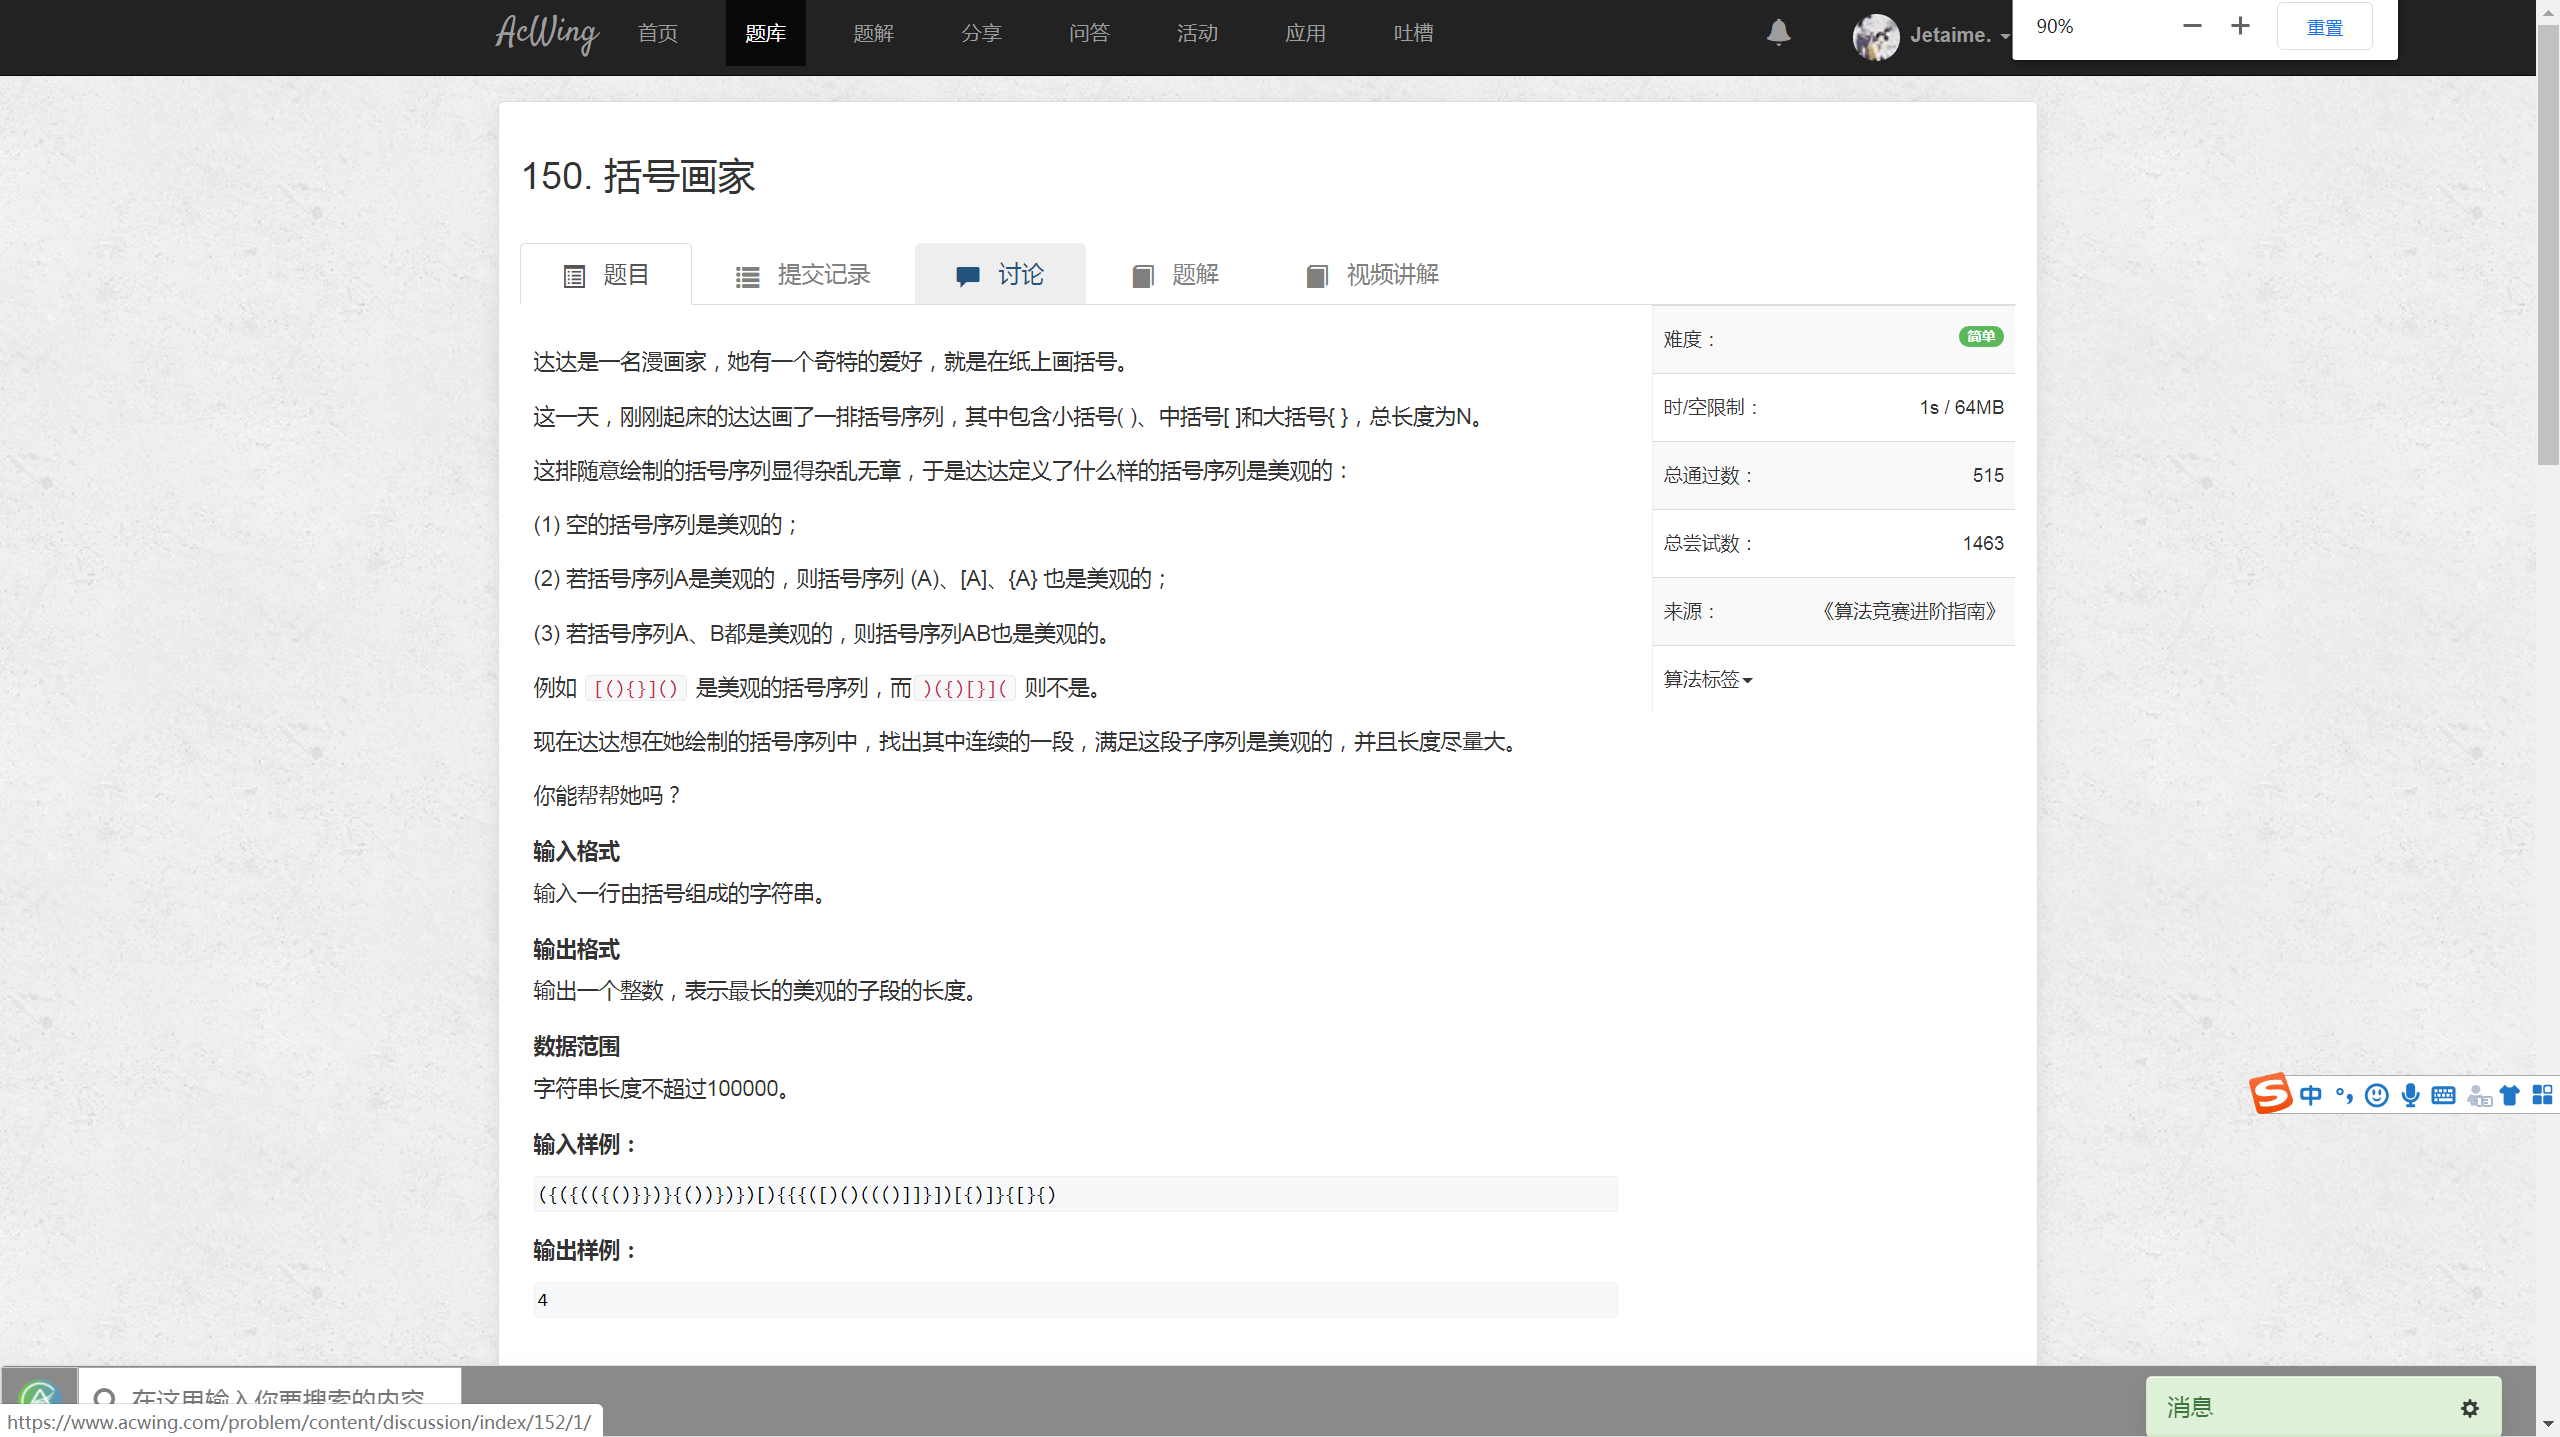The image size is (2560, 1437).
Task: Open 吐槽 in navigation bar
Action: pyautogui.click(x=1413, y=33)
